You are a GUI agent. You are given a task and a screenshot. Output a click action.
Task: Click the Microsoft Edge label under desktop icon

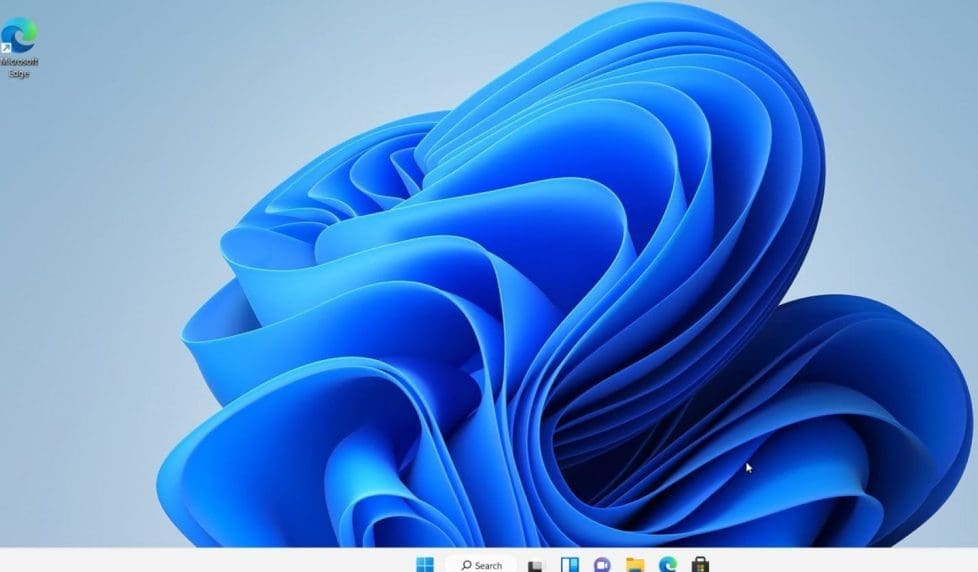(19, 68)
